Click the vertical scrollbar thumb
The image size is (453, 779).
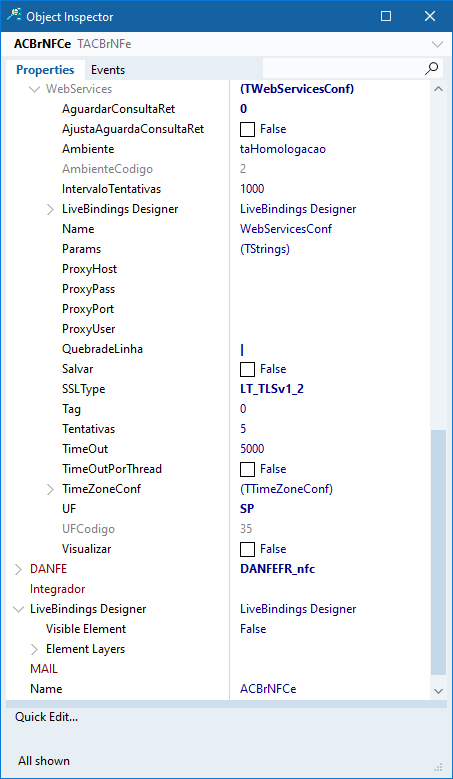[x=438, y=553]
